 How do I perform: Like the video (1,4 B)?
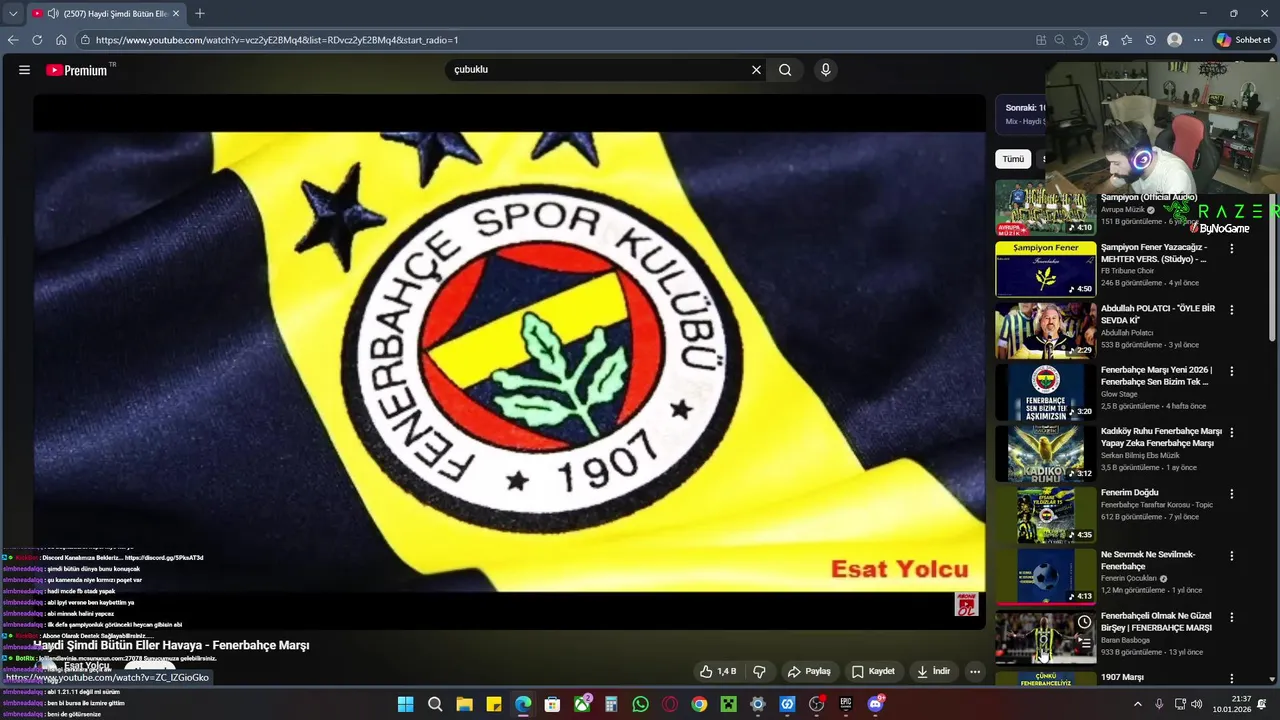tap(718, 671)
